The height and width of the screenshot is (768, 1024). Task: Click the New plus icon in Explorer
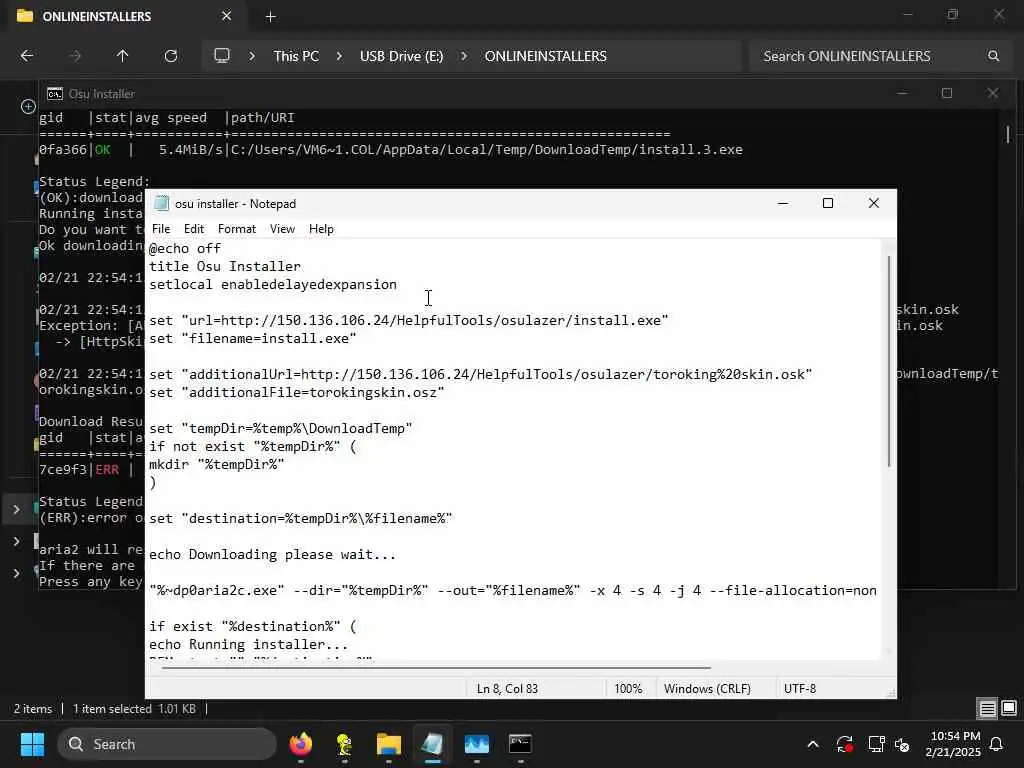[x=28, y=106]
